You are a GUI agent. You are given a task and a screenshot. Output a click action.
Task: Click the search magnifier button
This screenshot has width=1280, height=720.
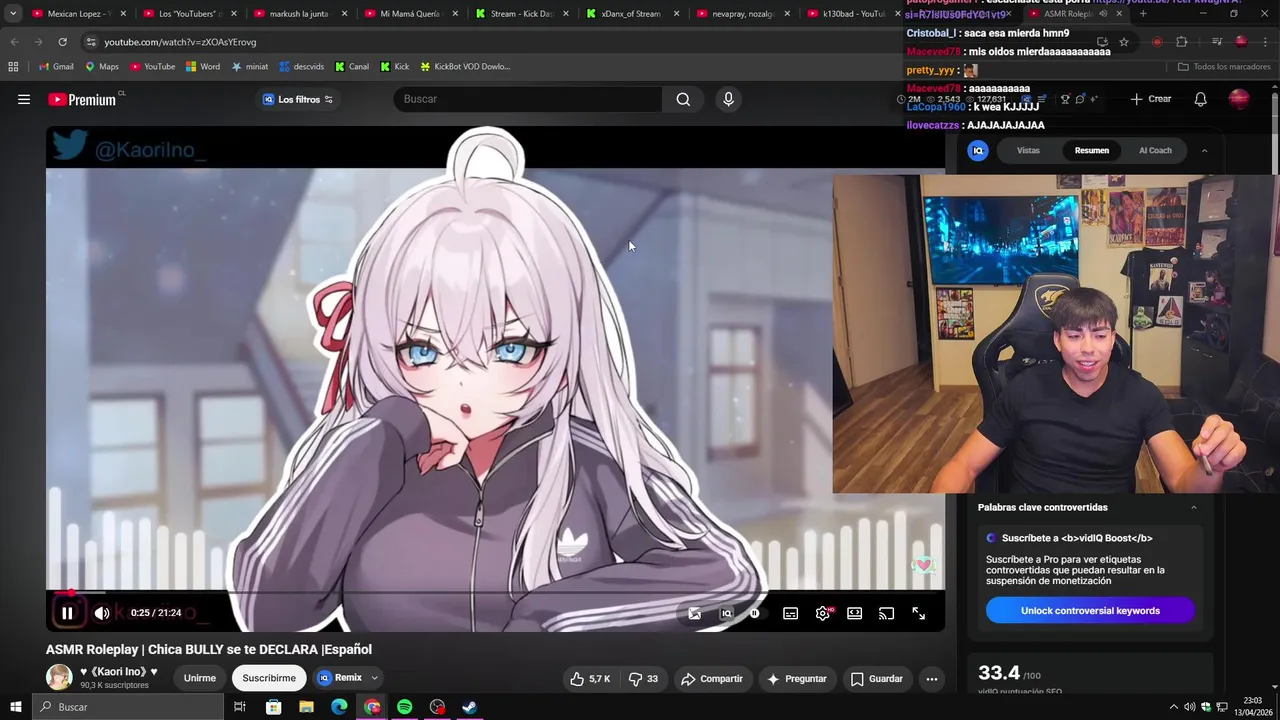(x=683, y=99)
